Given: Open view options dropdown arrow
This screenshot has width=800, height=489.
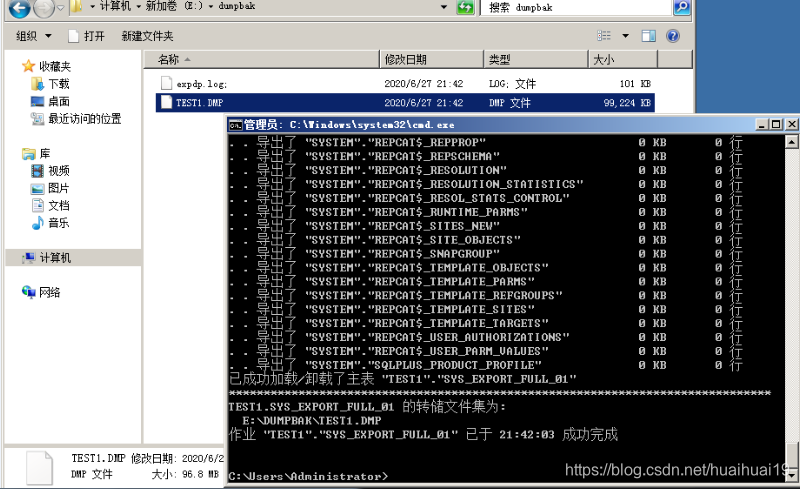Looking at the screenshot, I should (x=626, y=36).
